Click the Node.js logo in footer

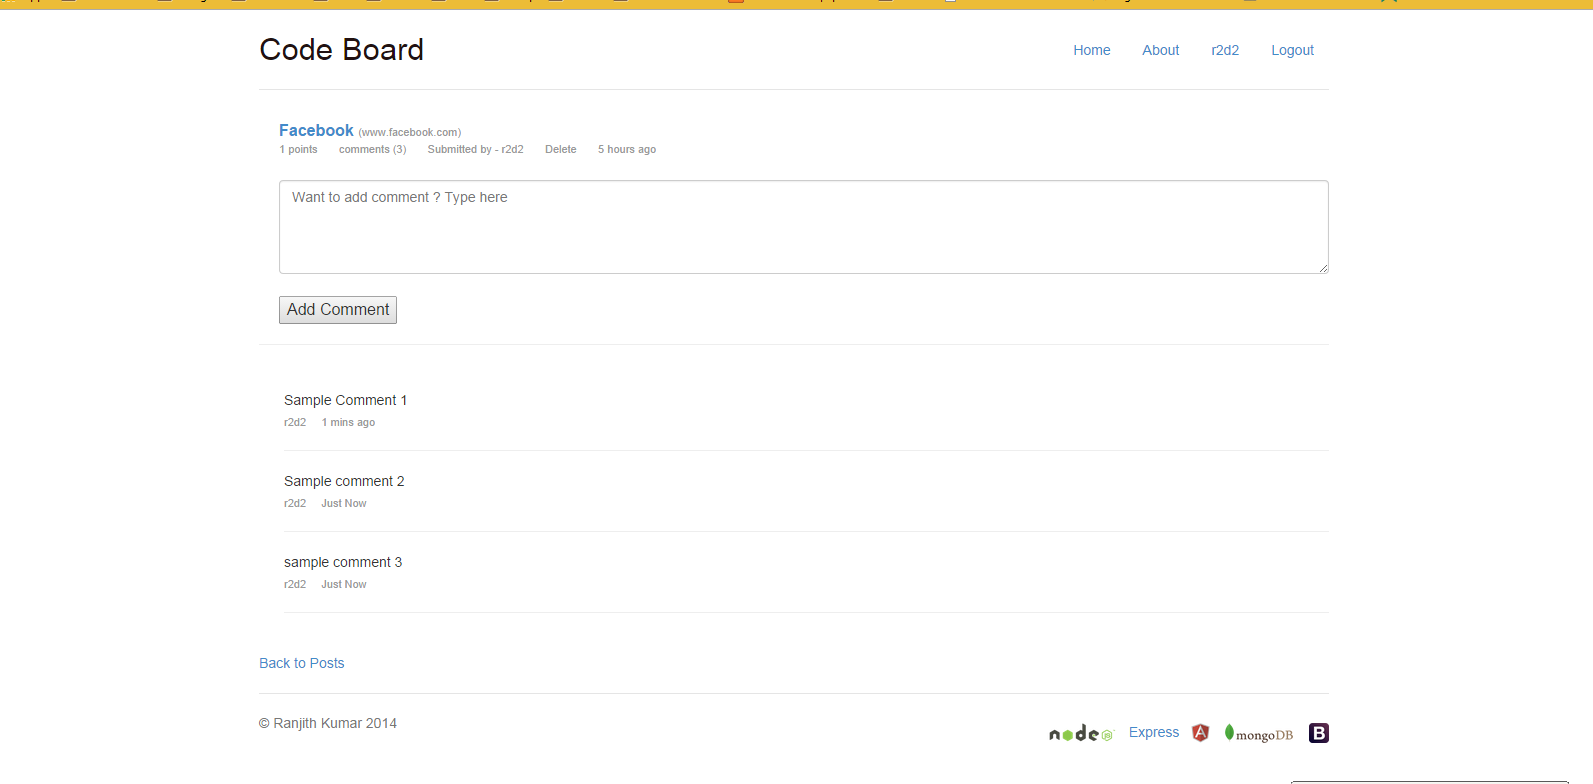(1080, 734)
